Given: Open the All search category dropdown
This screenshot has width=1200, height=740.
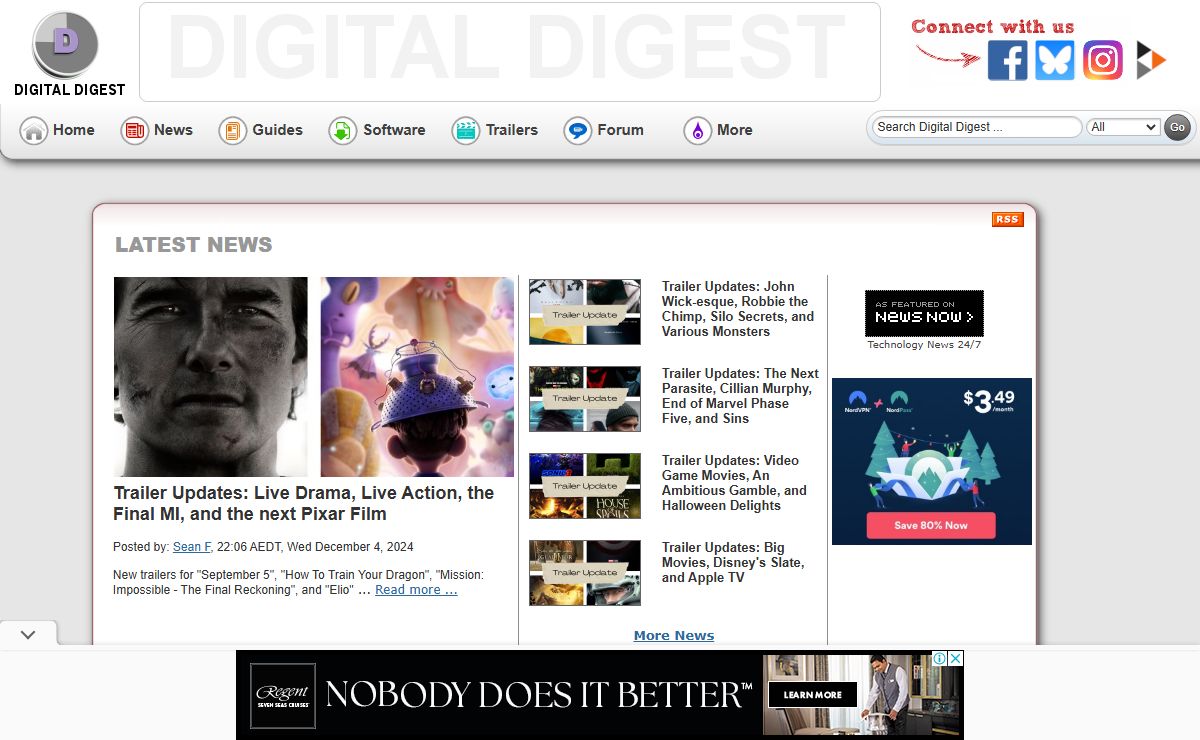Looking at the screenshot, I should (1123, 127).
